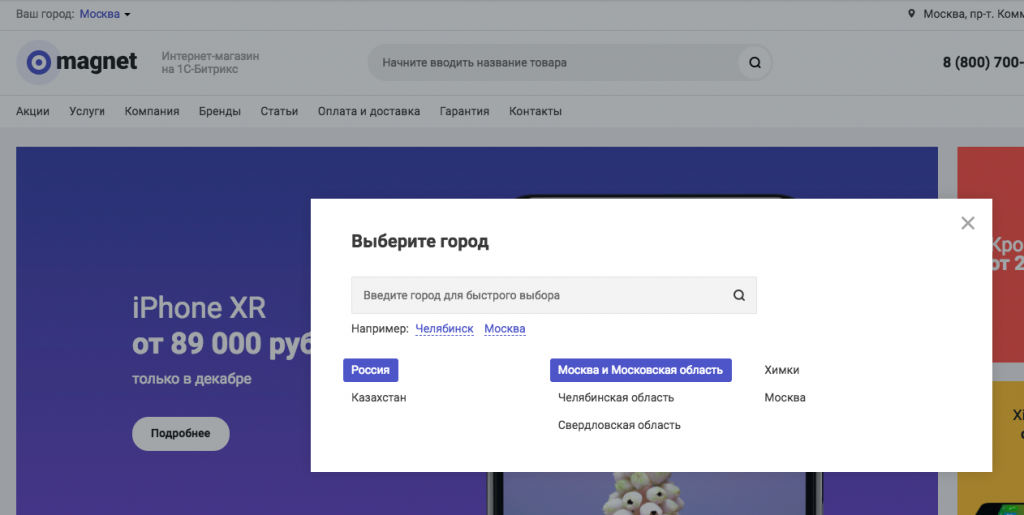Image resolution: width=1024 pixels, height=515 pixels.
Task: Focus the product name search field
Action: pos(569,63)
